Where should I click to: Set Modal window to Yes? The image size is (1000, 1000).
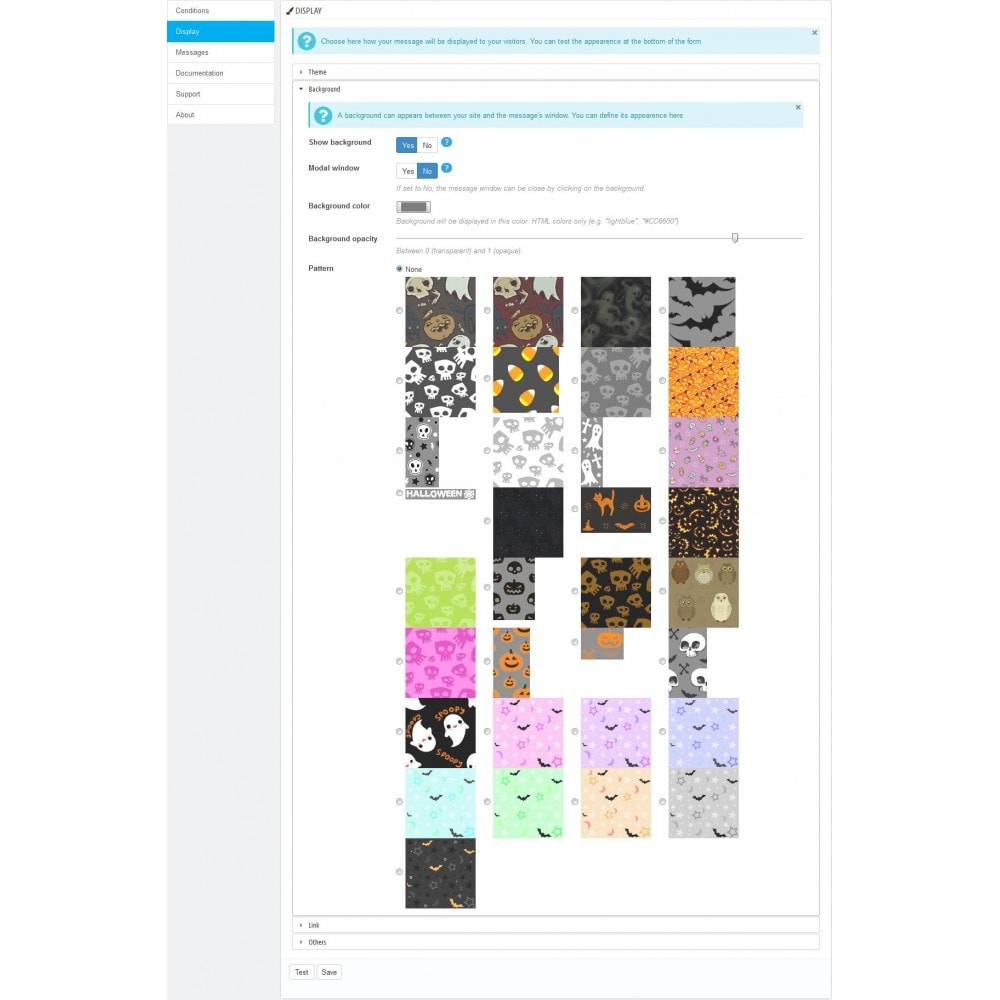(x=408, y=171)
